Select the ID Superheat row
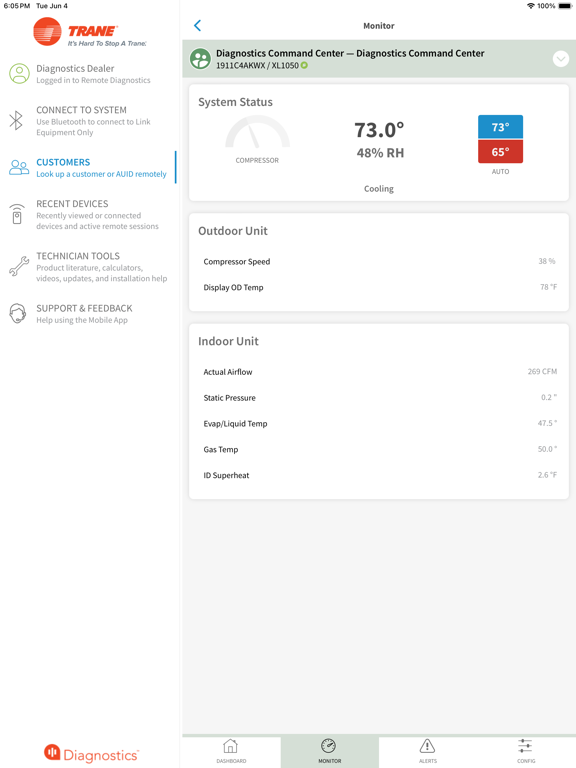576x768 pixels. pos(379,475)
